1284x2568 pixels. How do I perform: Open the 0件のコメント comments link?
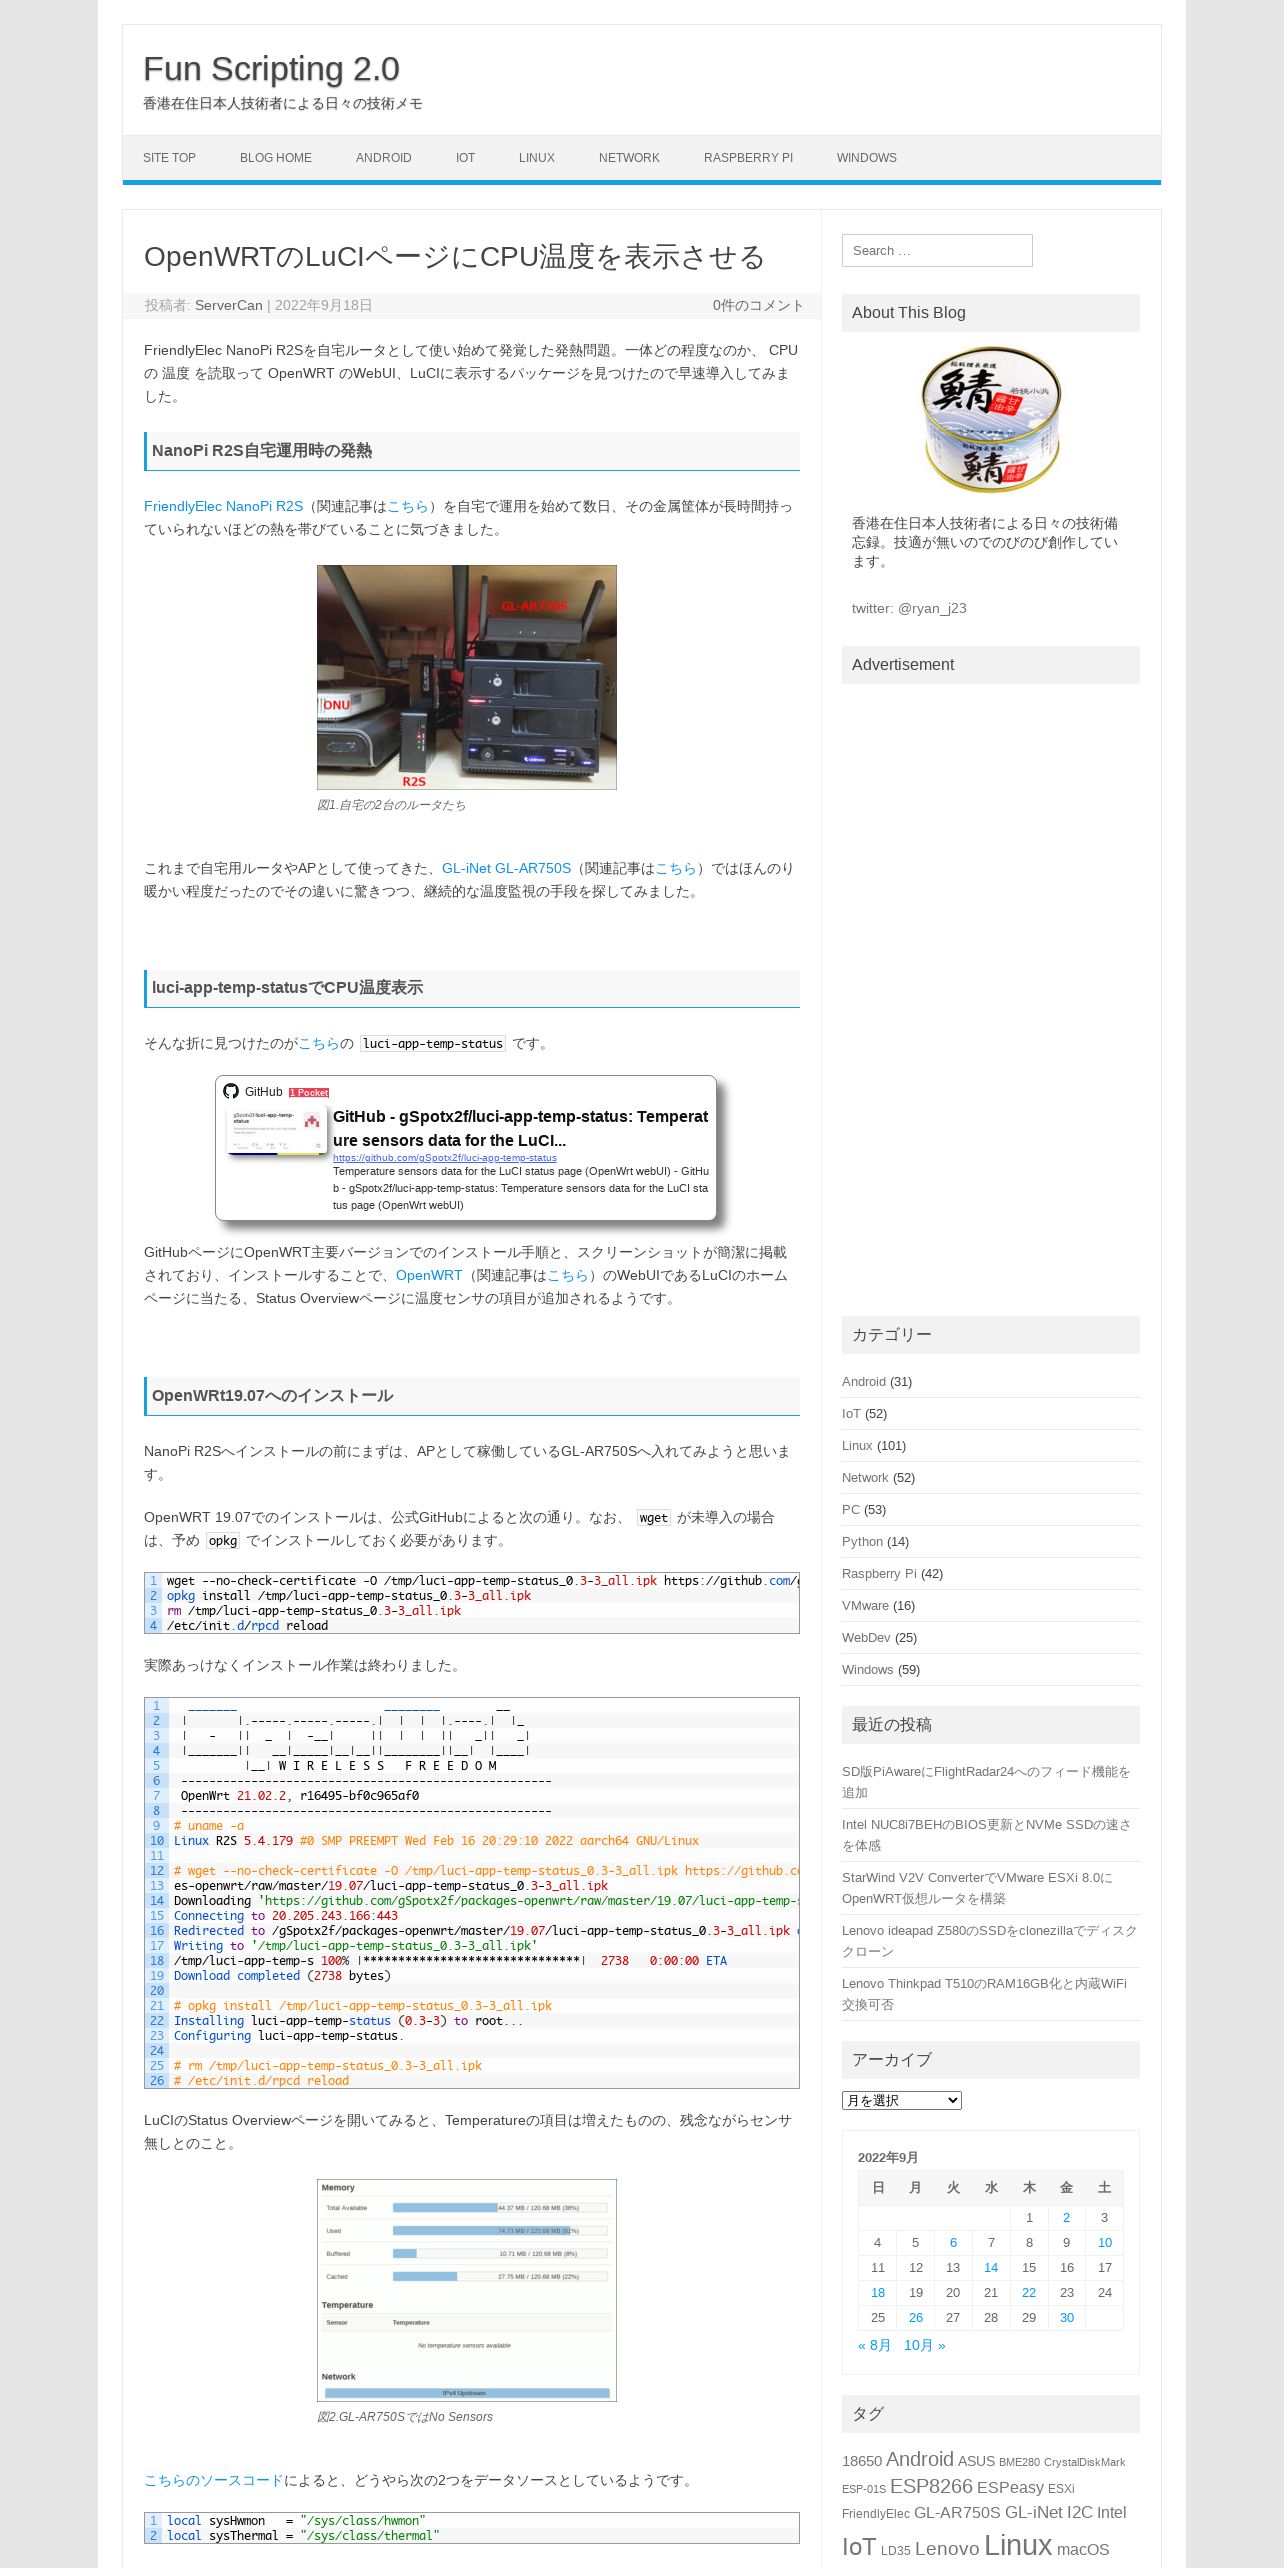pyautogui.click(x=758, y=306)
